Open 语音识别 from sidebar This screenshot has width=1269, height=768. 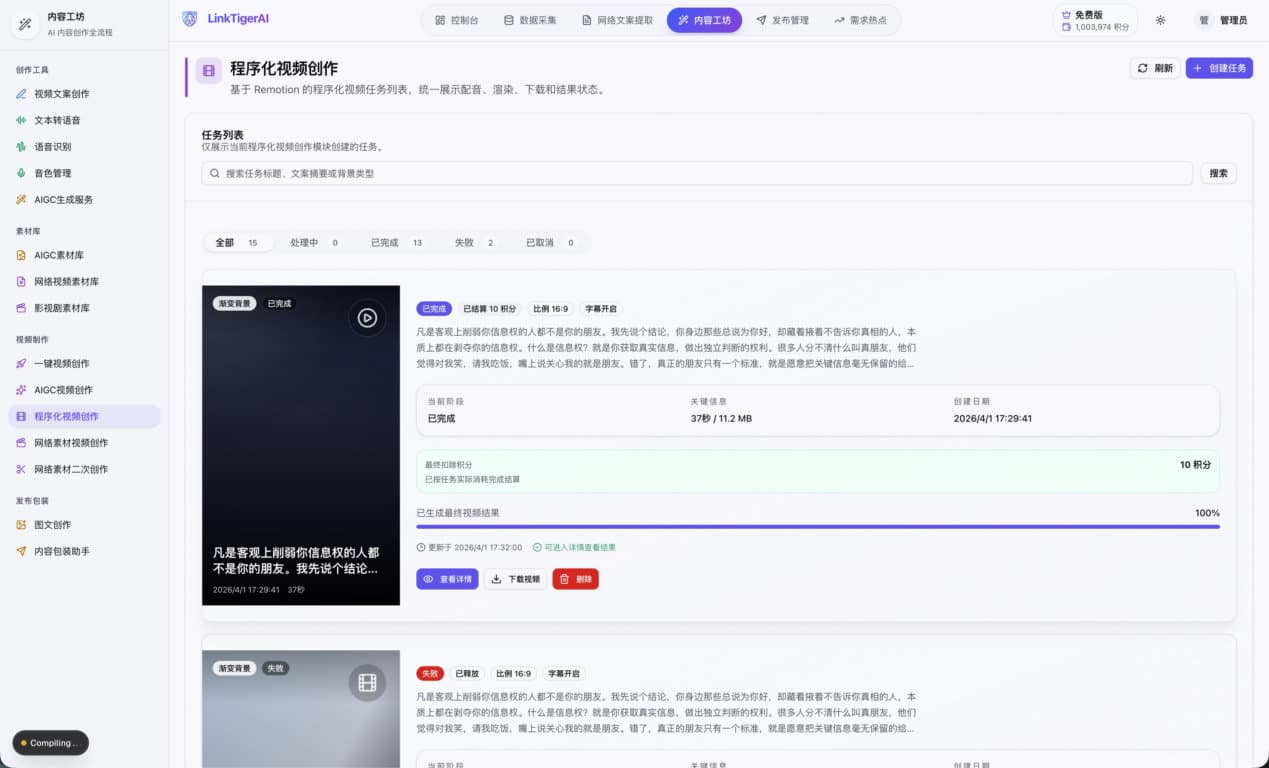point(52,147)
